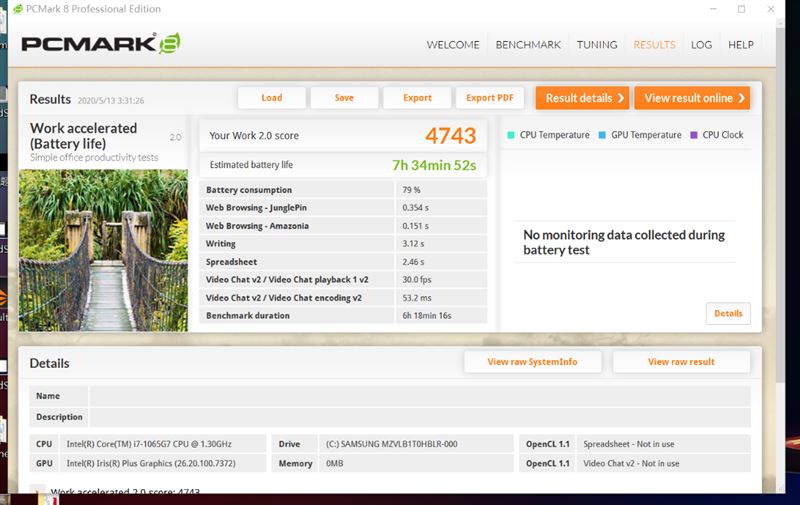Click the window's vertical scrollbar
Screen dimensions: 800x505
pyautogui.click(x=780, y=204)
